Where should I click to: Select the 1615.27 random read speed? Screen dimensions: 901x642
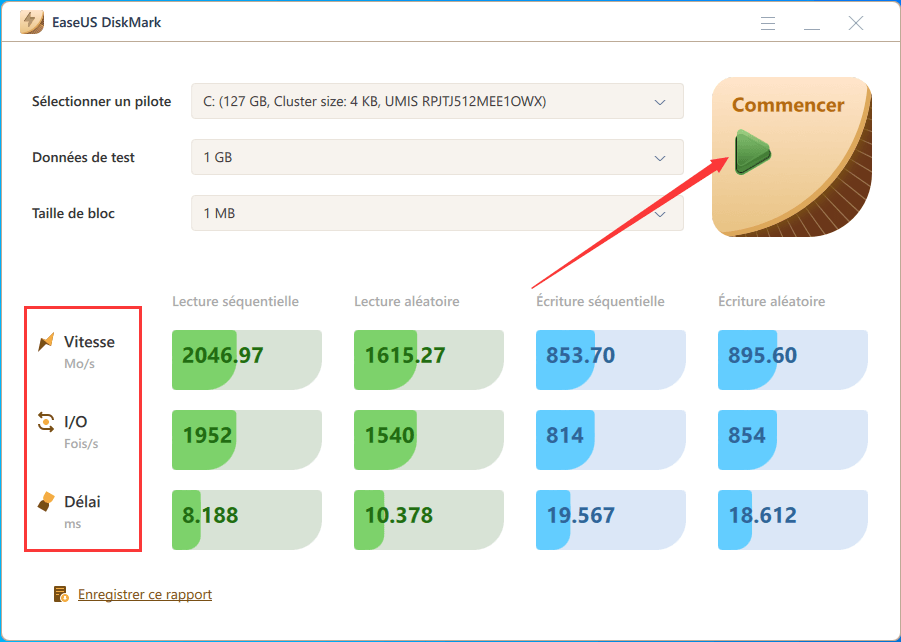coord(429,360)
